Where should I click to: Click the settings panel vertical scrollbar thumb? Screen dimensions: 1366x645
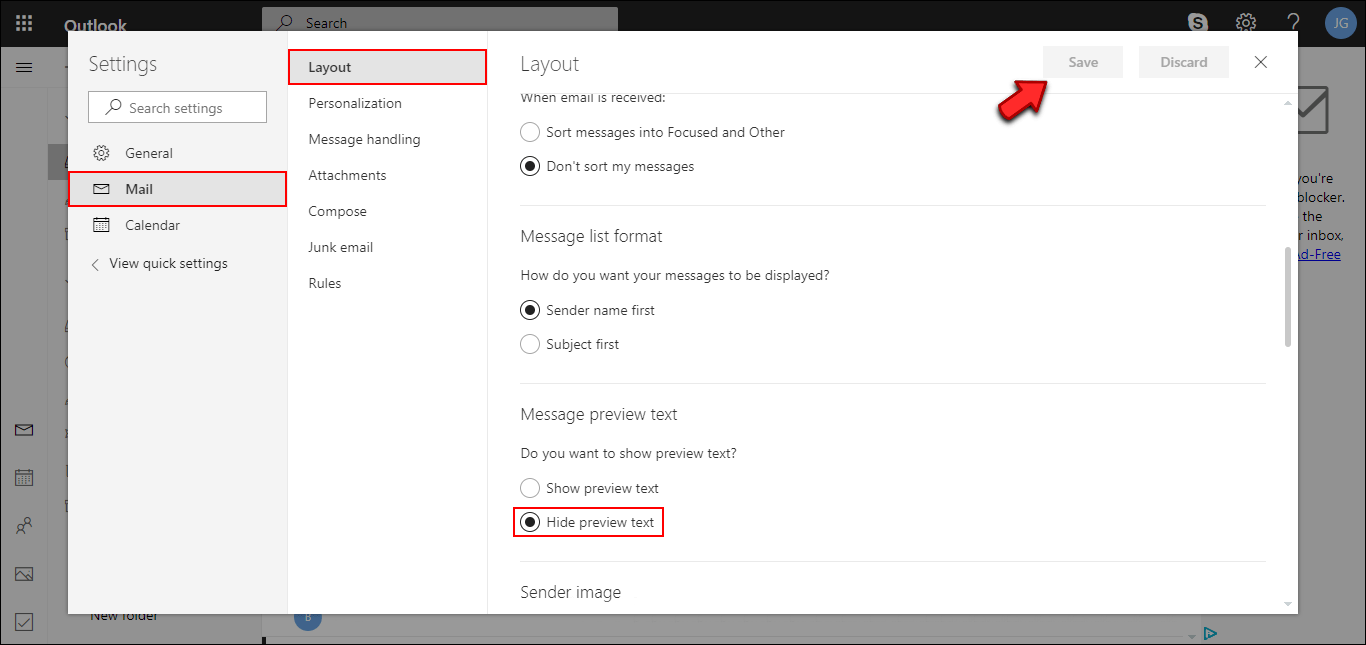click(x=1287, y=297)
